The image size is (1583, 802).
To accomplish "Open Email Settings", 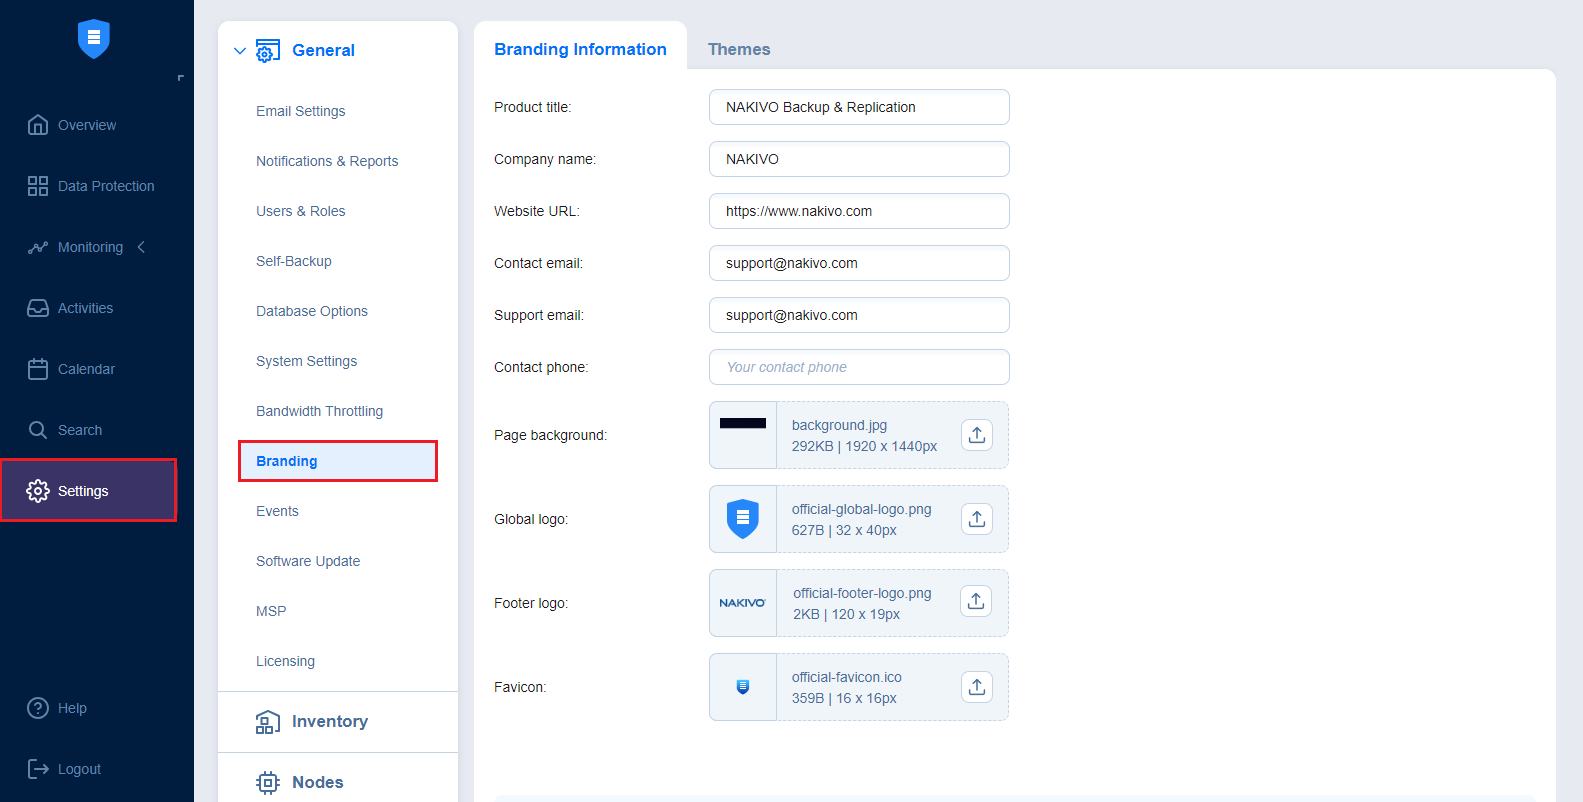I will [300, 111].
